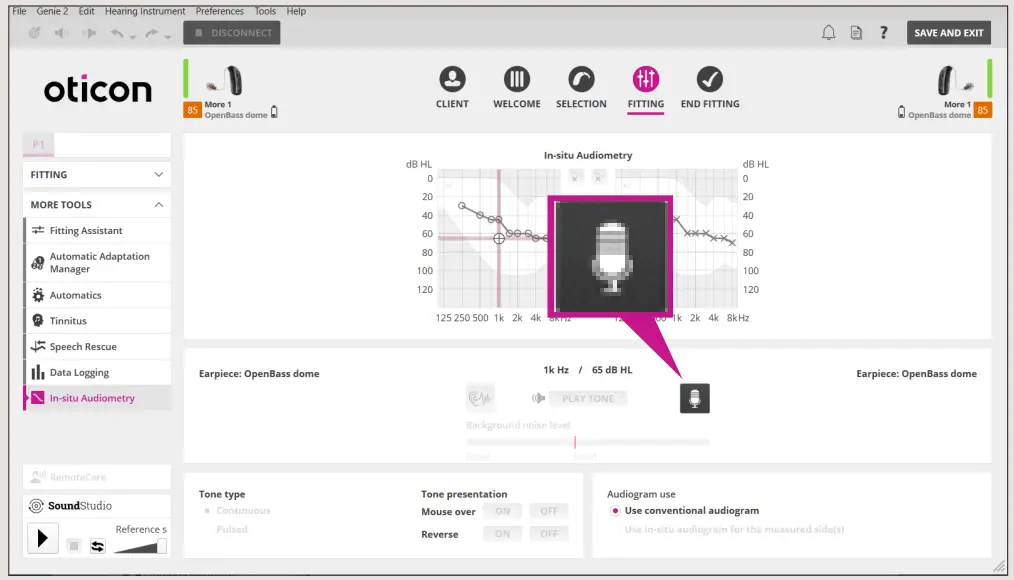Image resolution: width=1014 pixels, height=580 pixels.
Task: Open the Automatics tool
Action: tap(98, 295)
